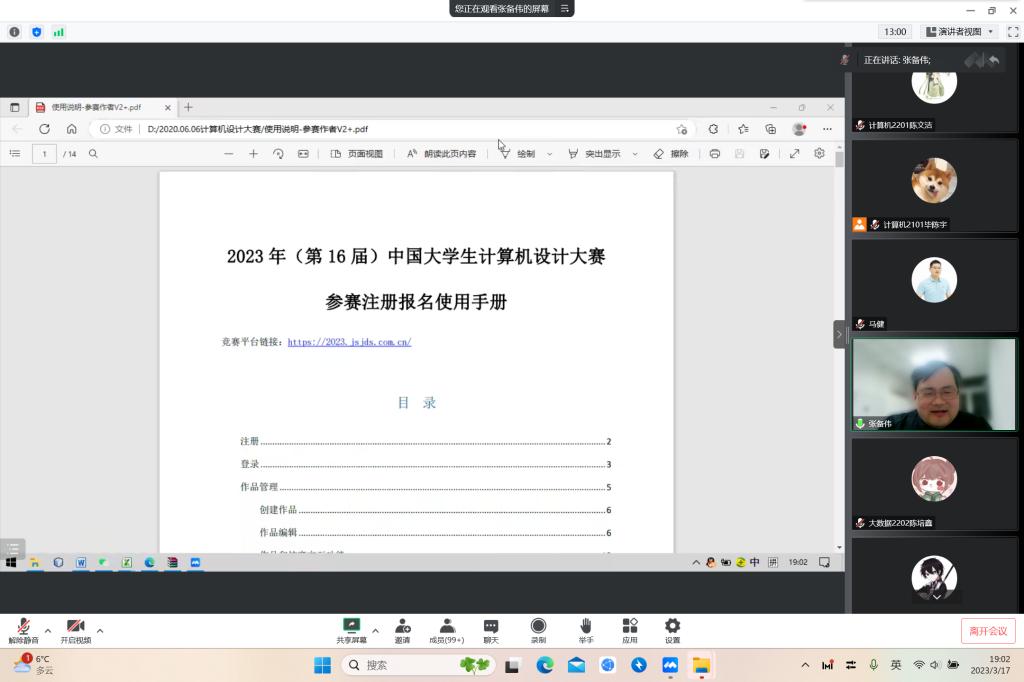Select participant 马健 in video list

pyautogui.click(x=934, y=285)
